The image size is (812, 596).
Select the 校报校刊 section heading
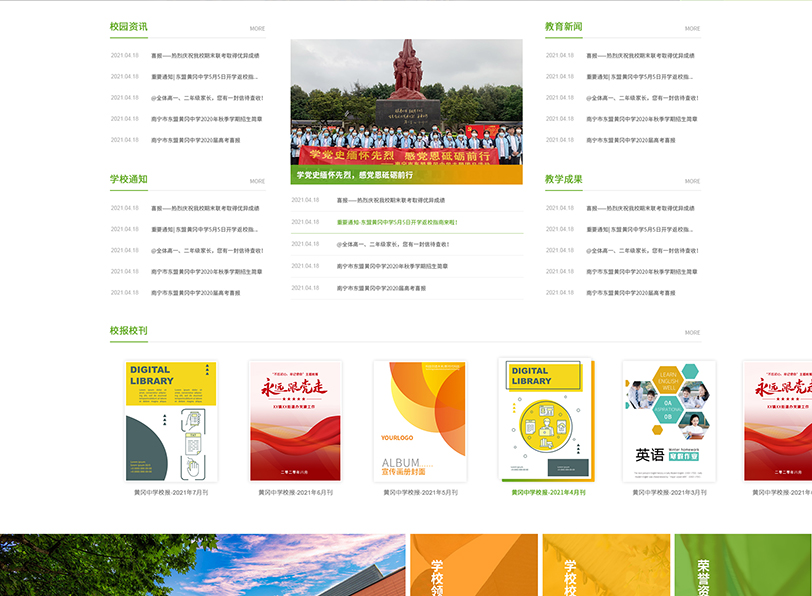128,331
